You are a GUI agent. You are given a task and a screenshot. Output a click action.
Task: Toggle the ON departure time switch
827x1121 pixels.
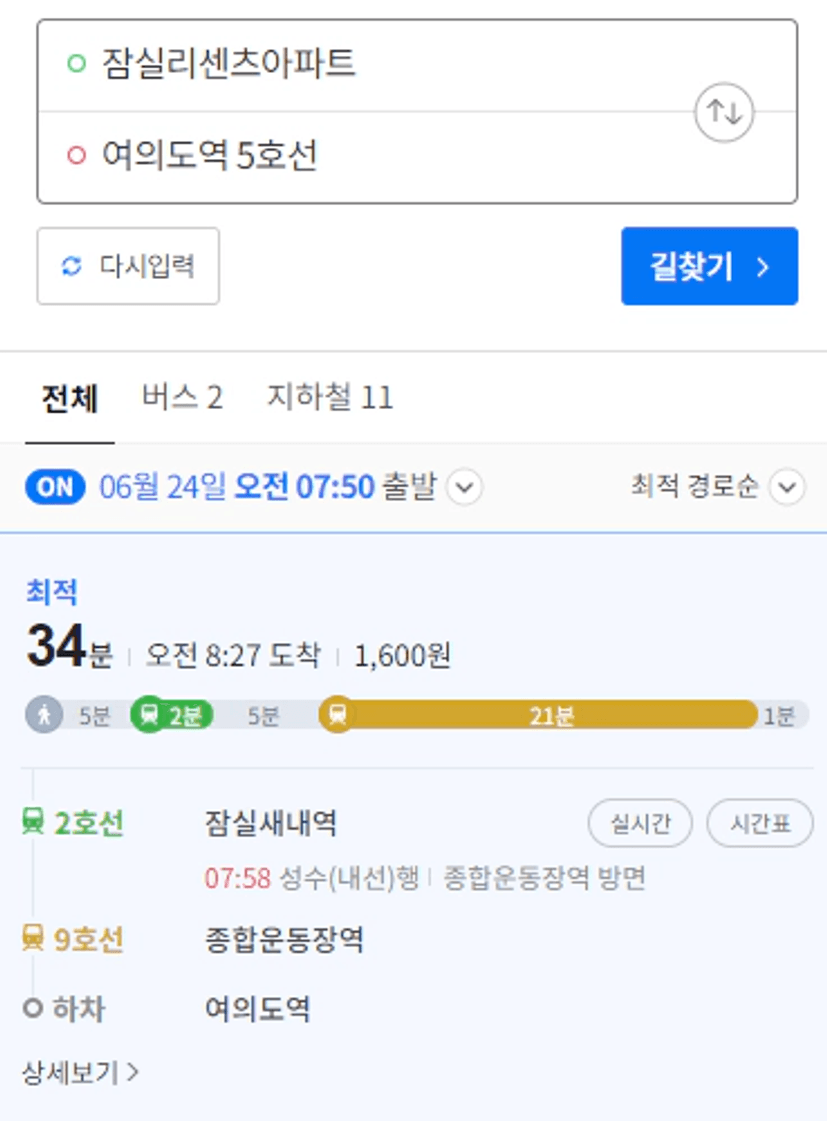[x=55, y=487]
